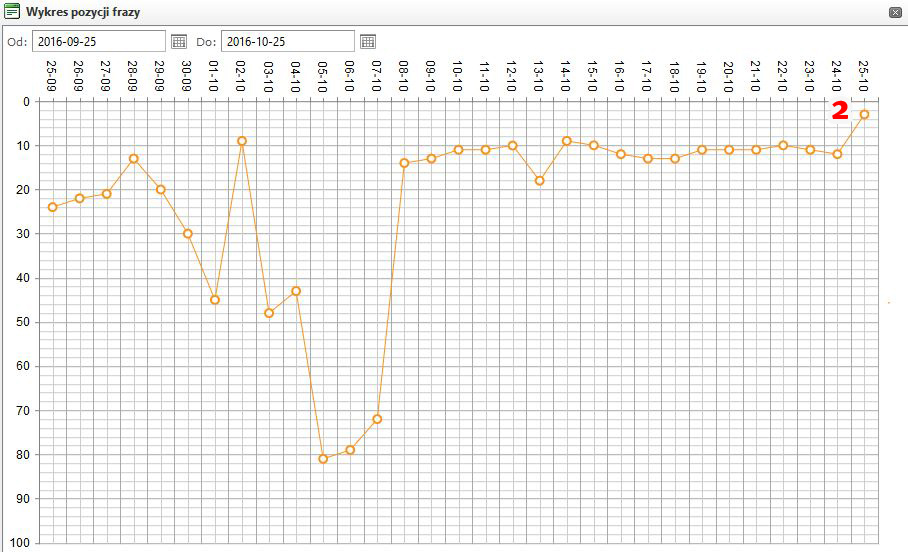908x552 pixels.
Task: Select the chart data point for 10-10
Action: (459, 149)
